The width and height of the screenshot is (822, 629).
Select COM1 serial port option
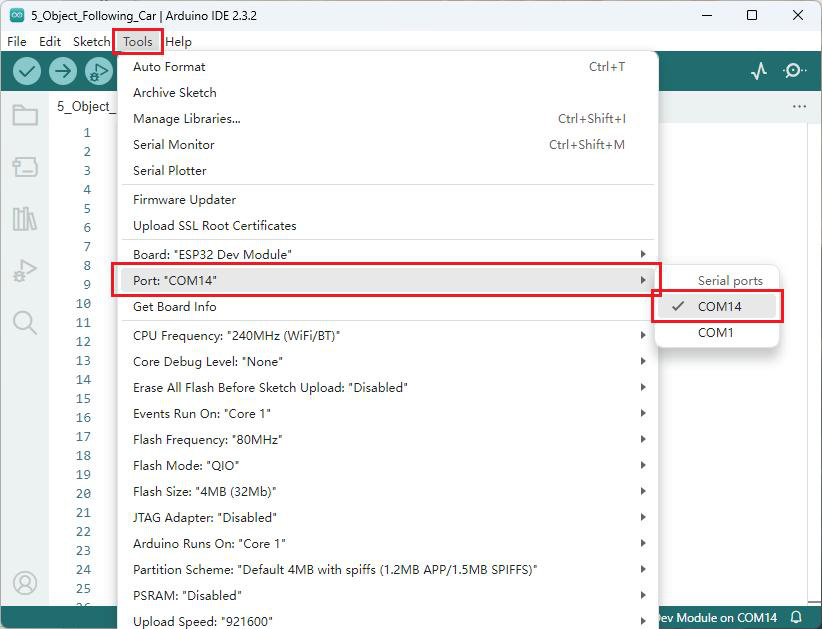tap(716, 332)
